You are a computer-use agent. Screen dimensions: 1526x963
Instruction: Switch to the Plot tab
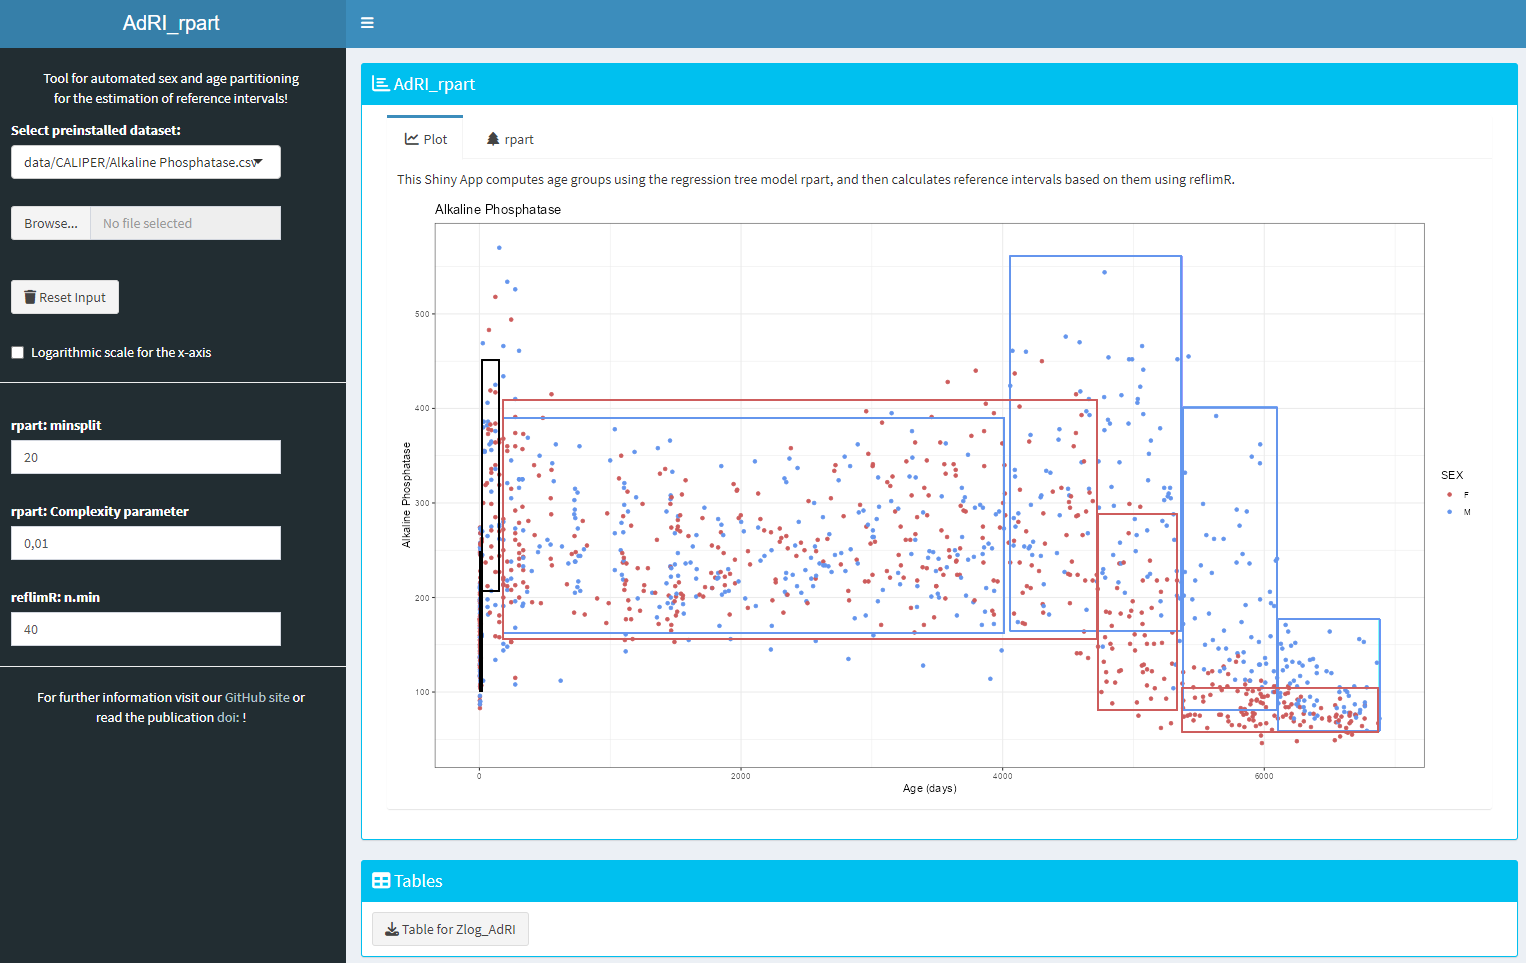[425, 139]
